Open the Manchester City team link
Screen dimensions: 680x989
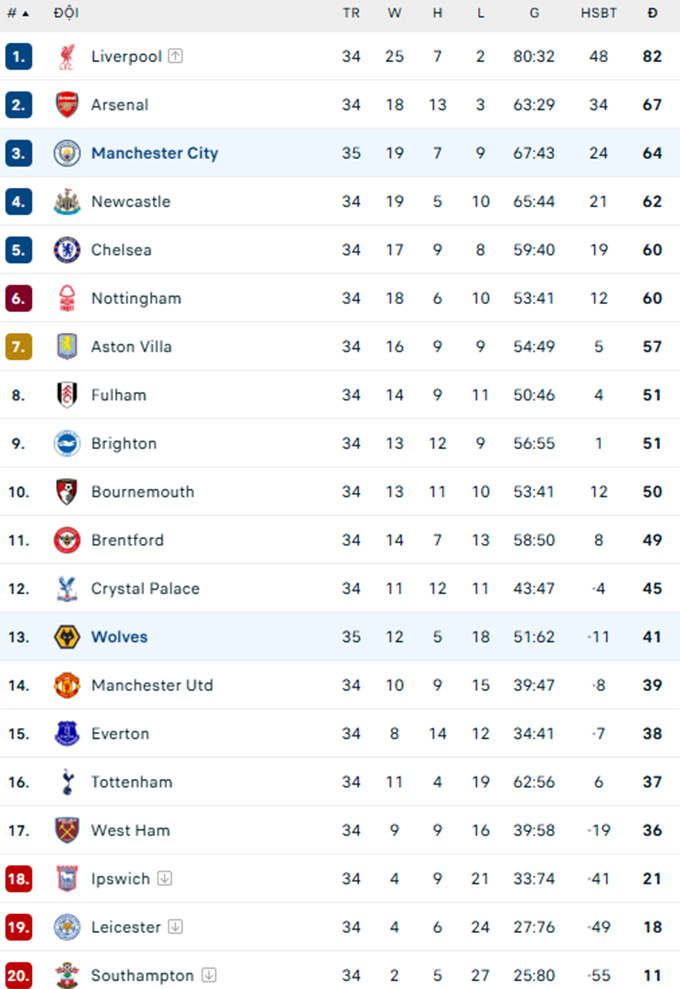pos(154,153)
